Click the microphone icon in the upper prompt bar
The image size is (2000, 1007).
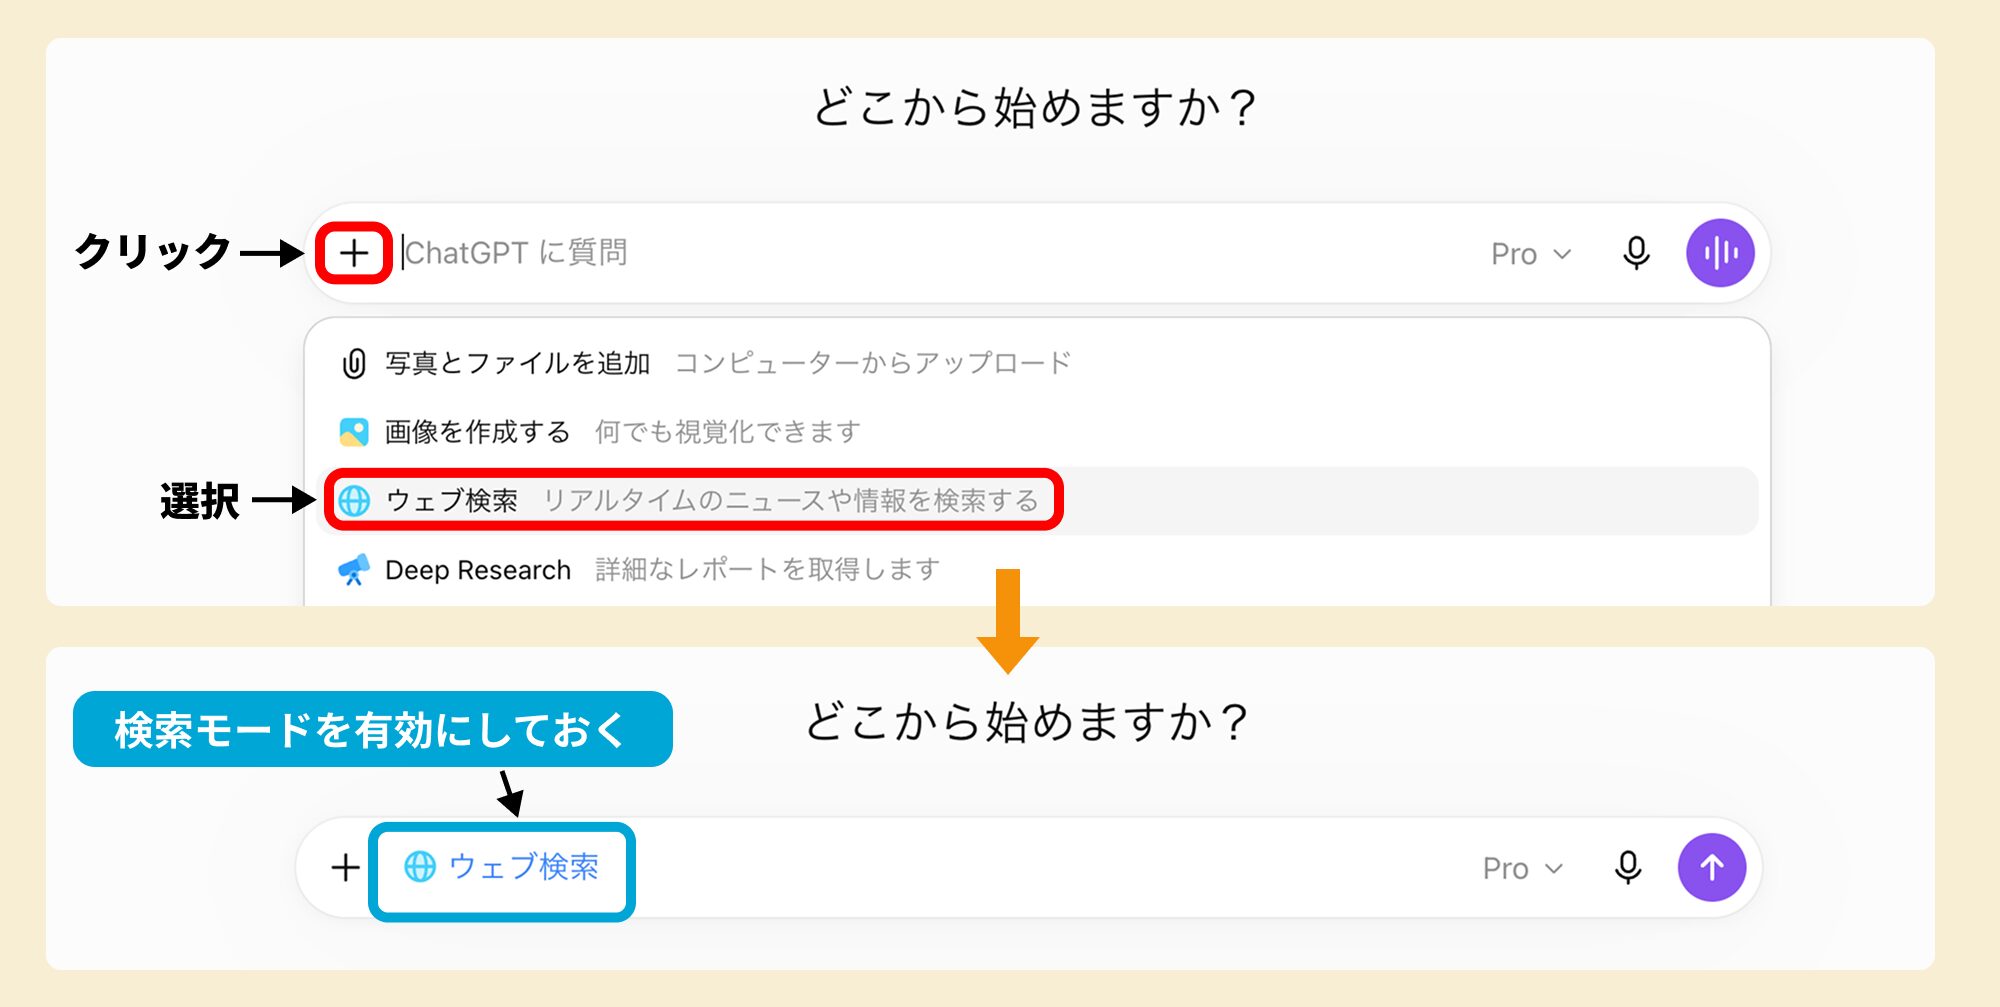click(x=1636, y=253)
